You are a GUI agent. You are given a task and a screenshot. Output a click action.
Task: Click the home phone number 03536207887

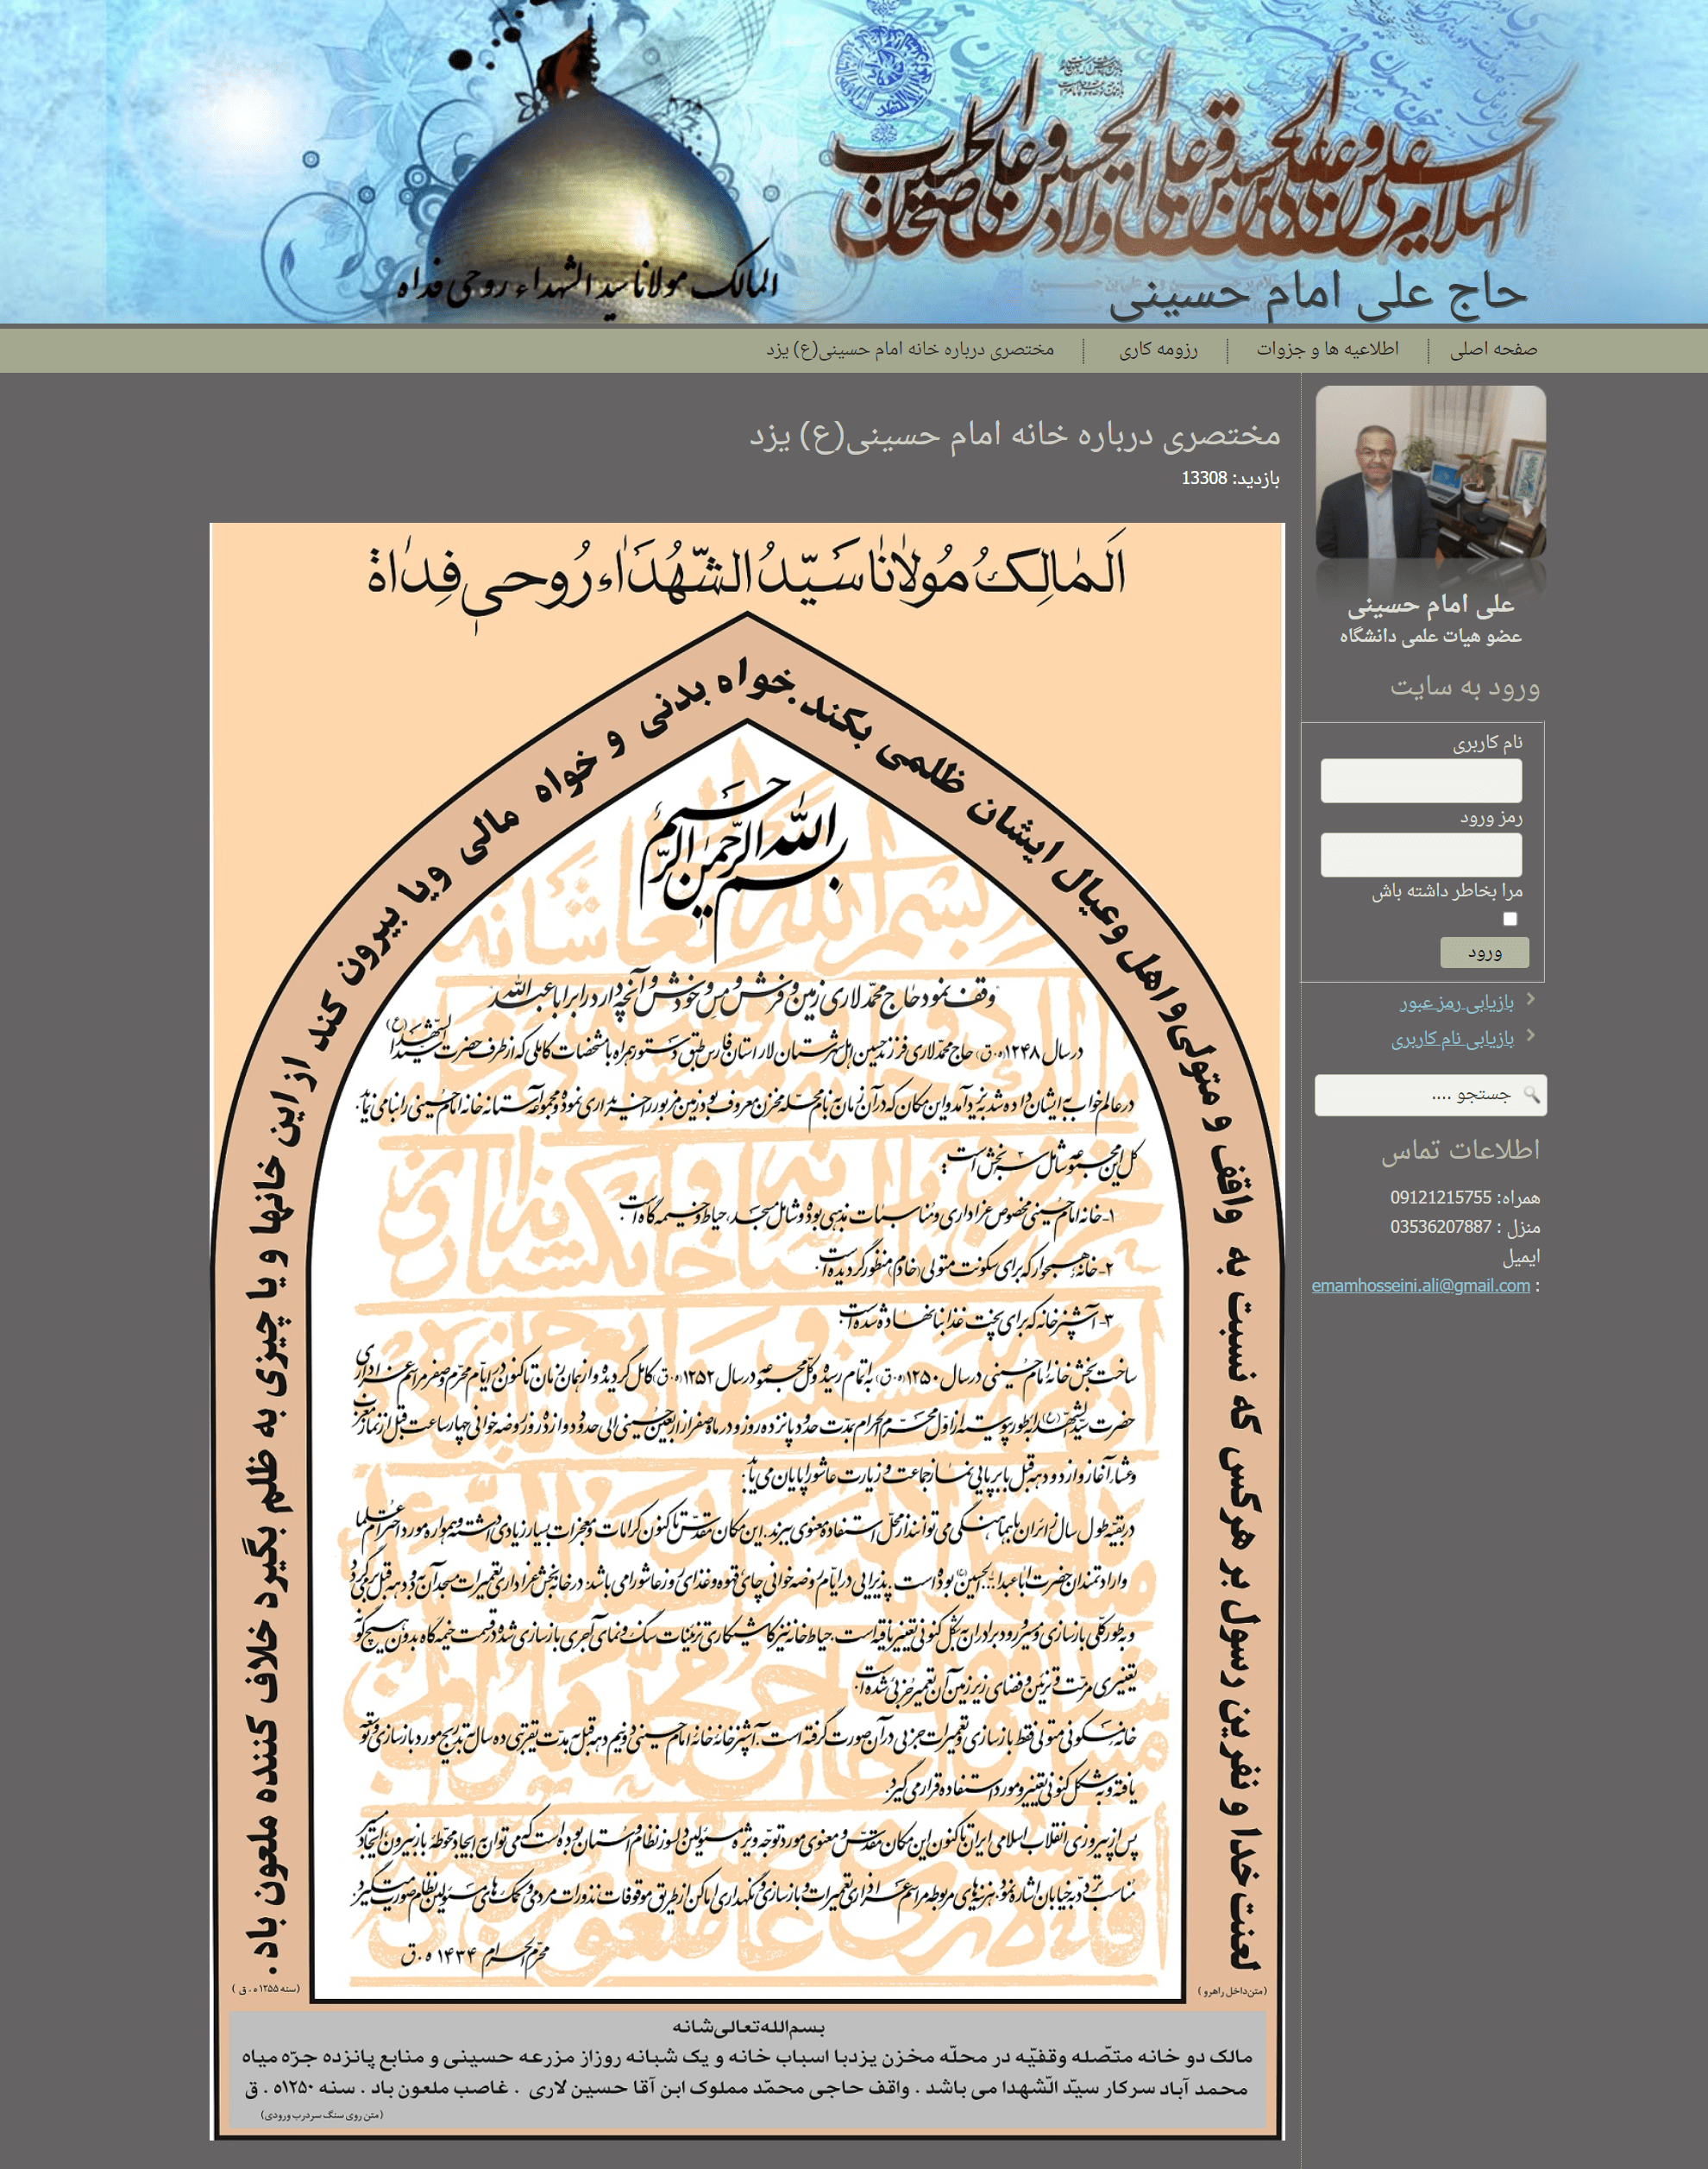tap(1440, 1227)
